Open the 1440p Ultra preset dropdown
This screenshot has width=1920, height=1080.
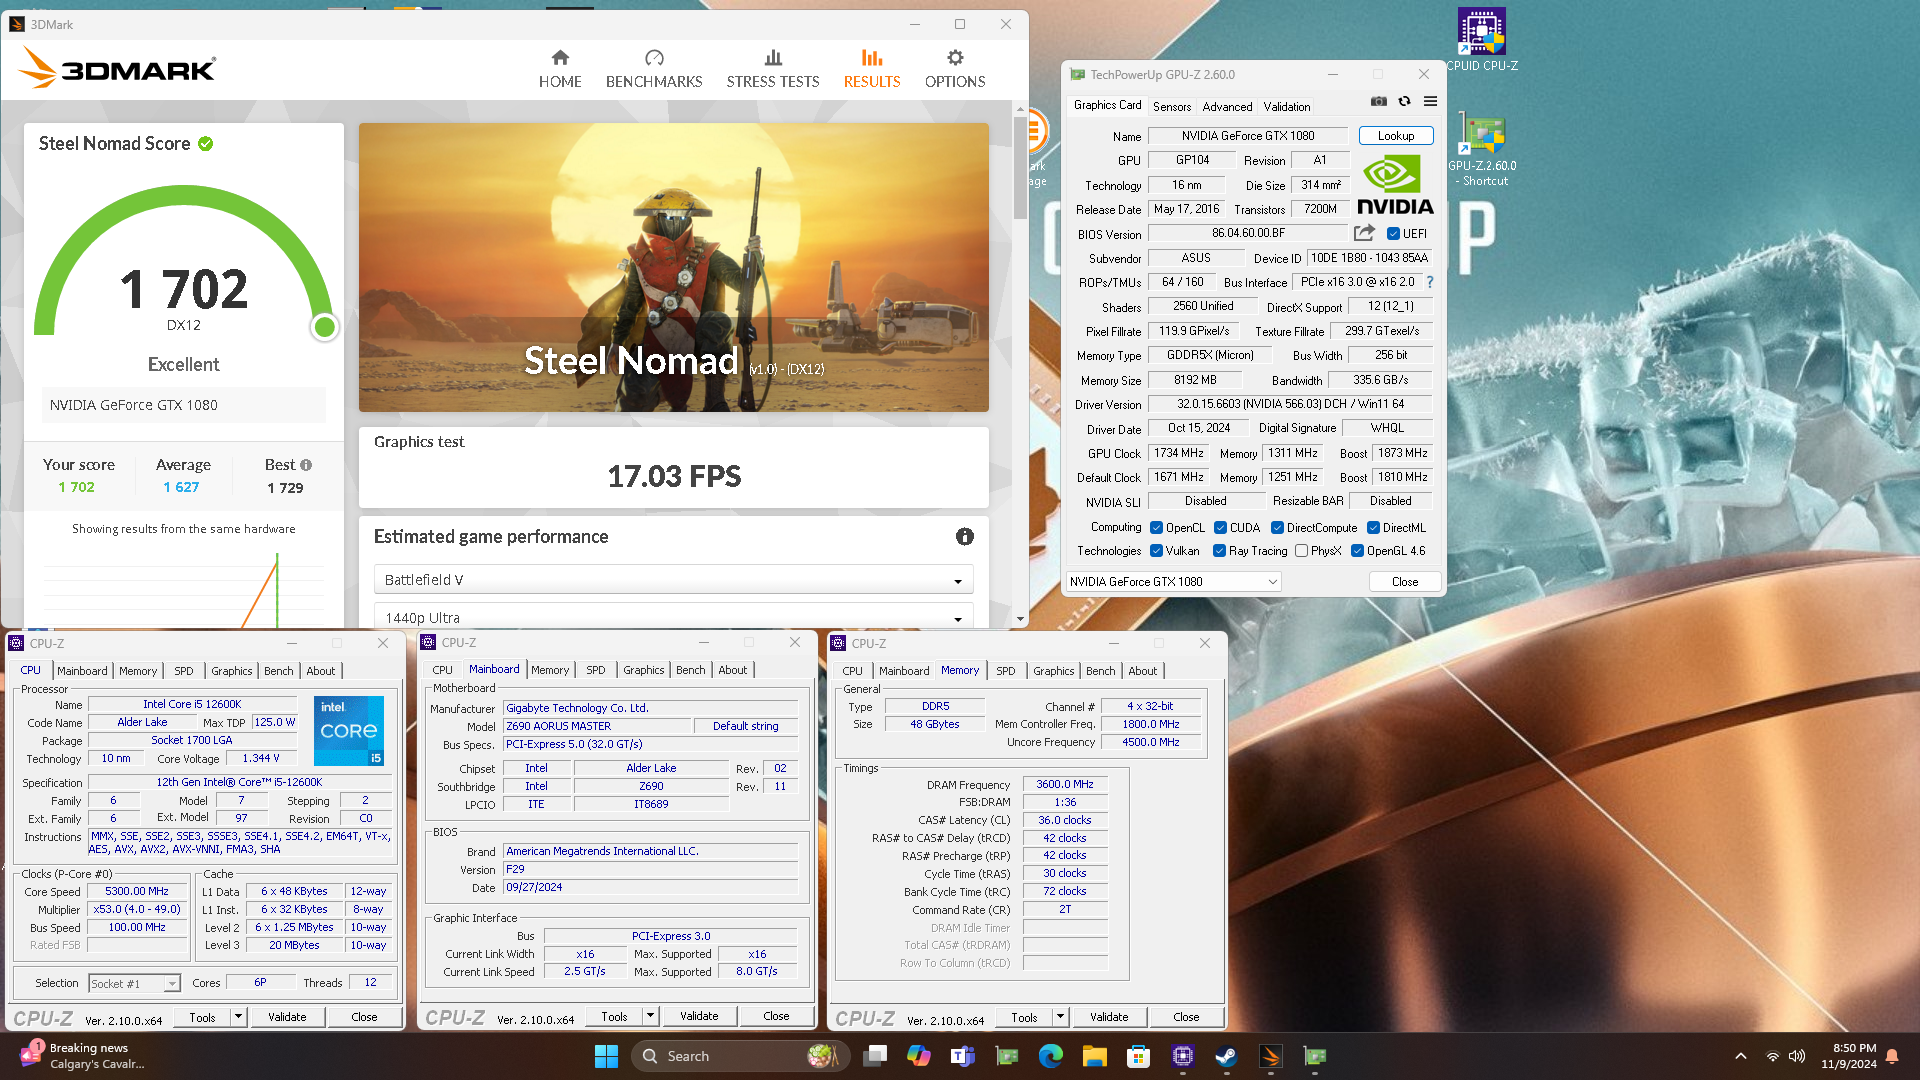pyautogui.click(x=673, y=617)
